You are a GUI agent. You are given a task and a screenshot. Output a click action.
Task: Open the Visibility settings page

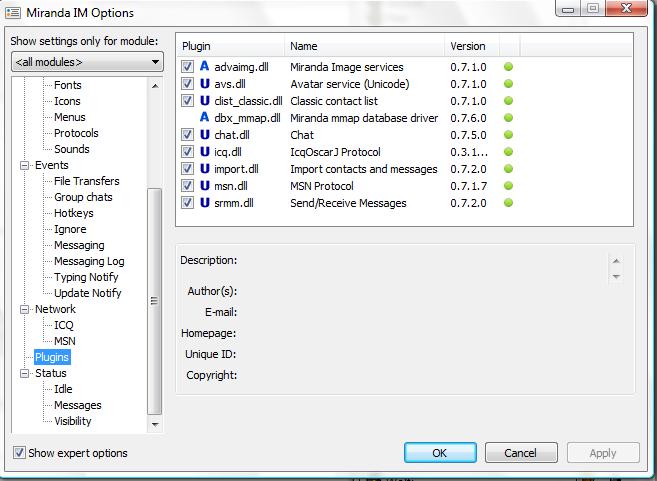point(72,421)
